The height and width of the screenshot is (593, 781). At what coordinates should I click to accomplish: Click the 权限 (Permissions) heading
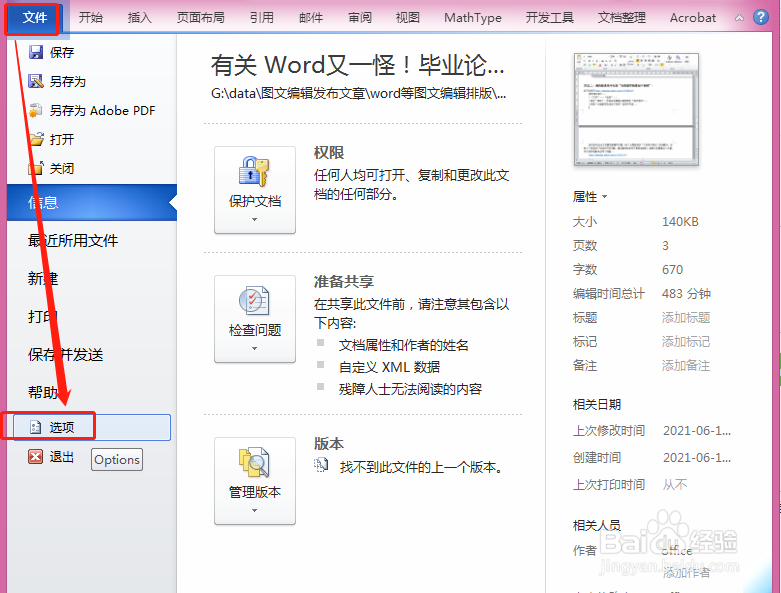click(329, 152)
